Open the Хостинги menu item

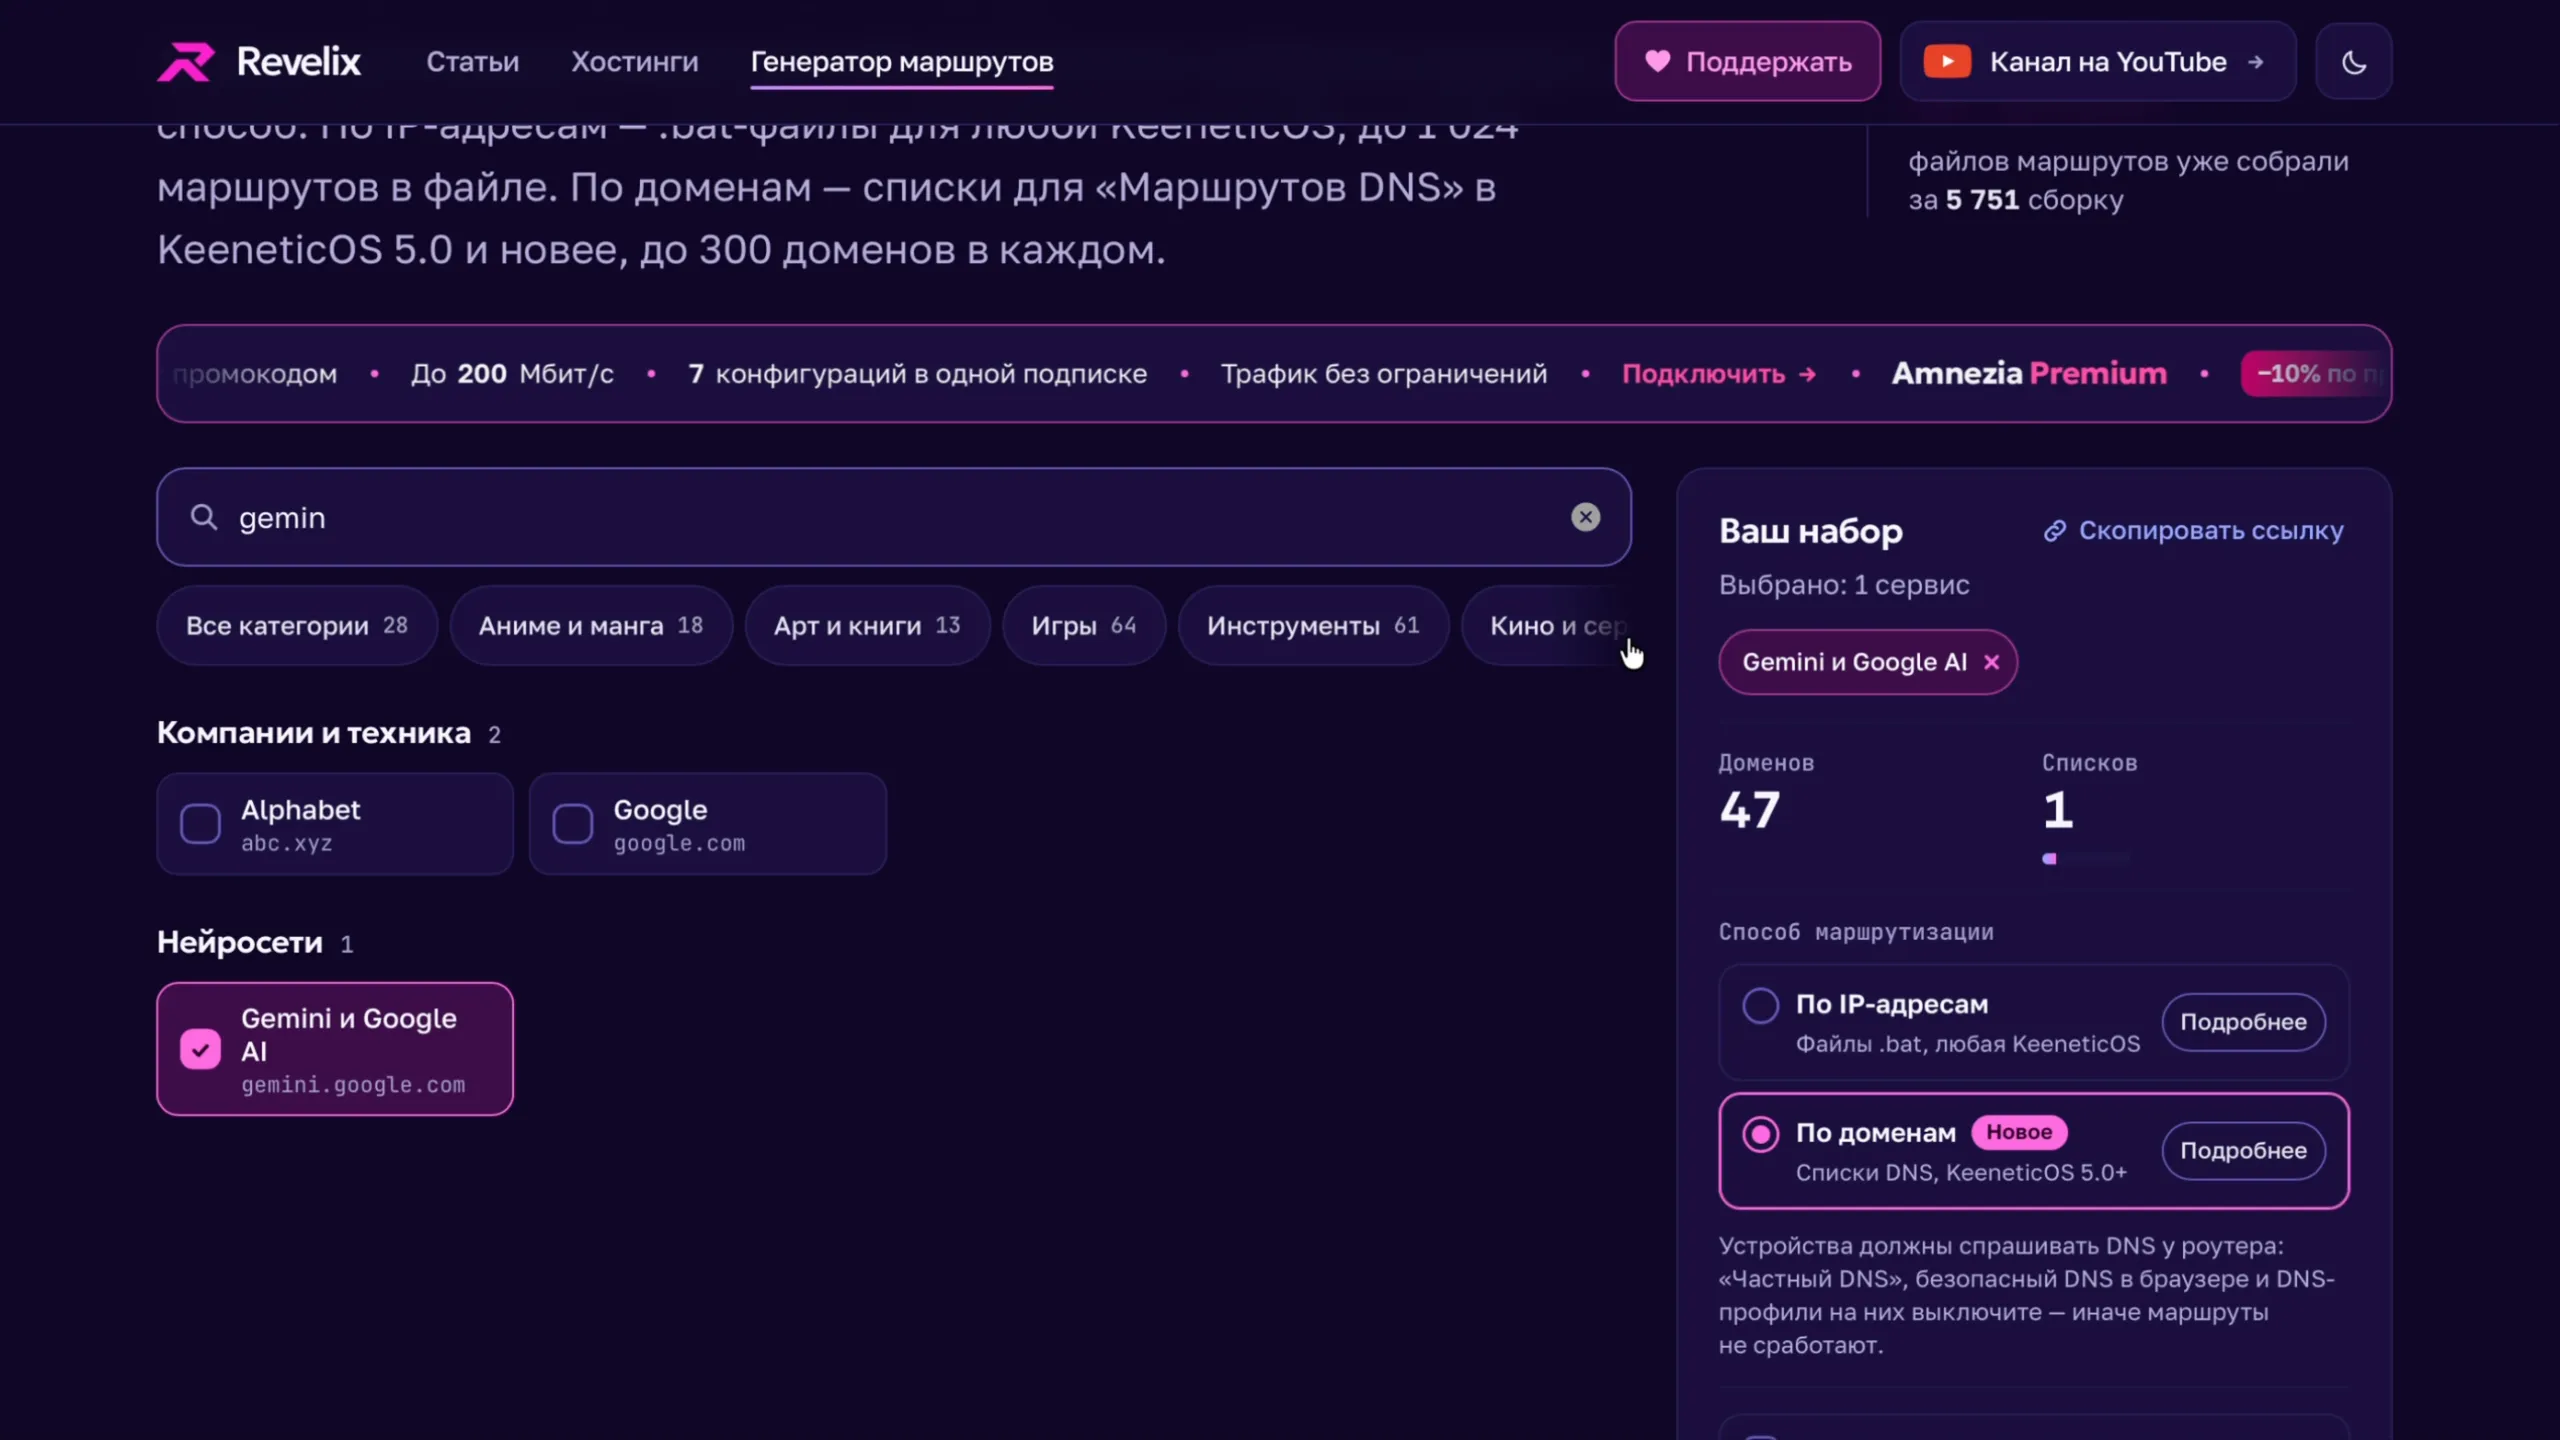(635, 62)
